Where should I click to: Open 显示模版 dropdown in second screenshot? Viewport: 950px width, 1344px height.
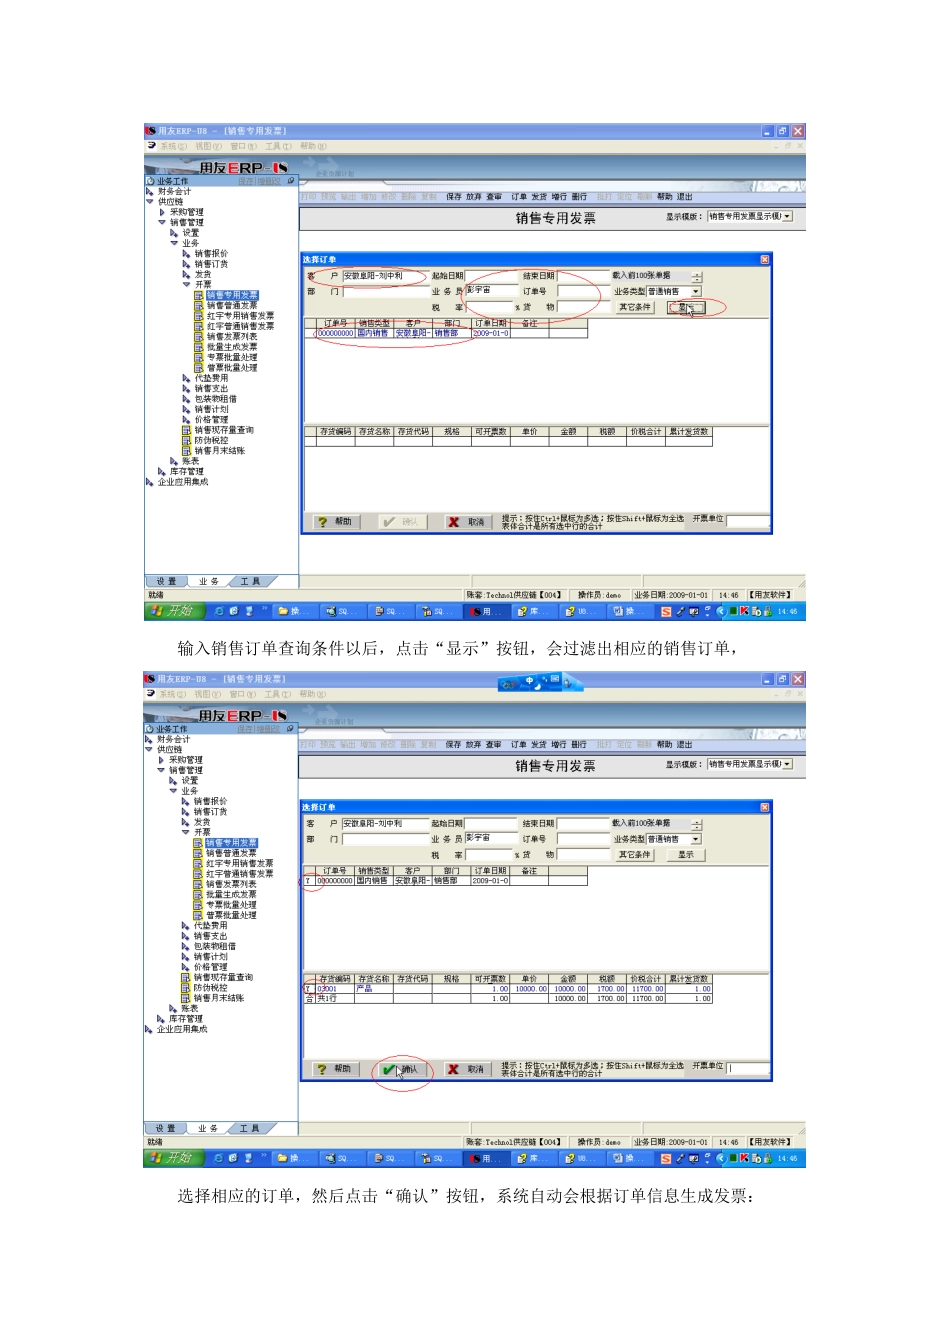(x=787, y=764)
